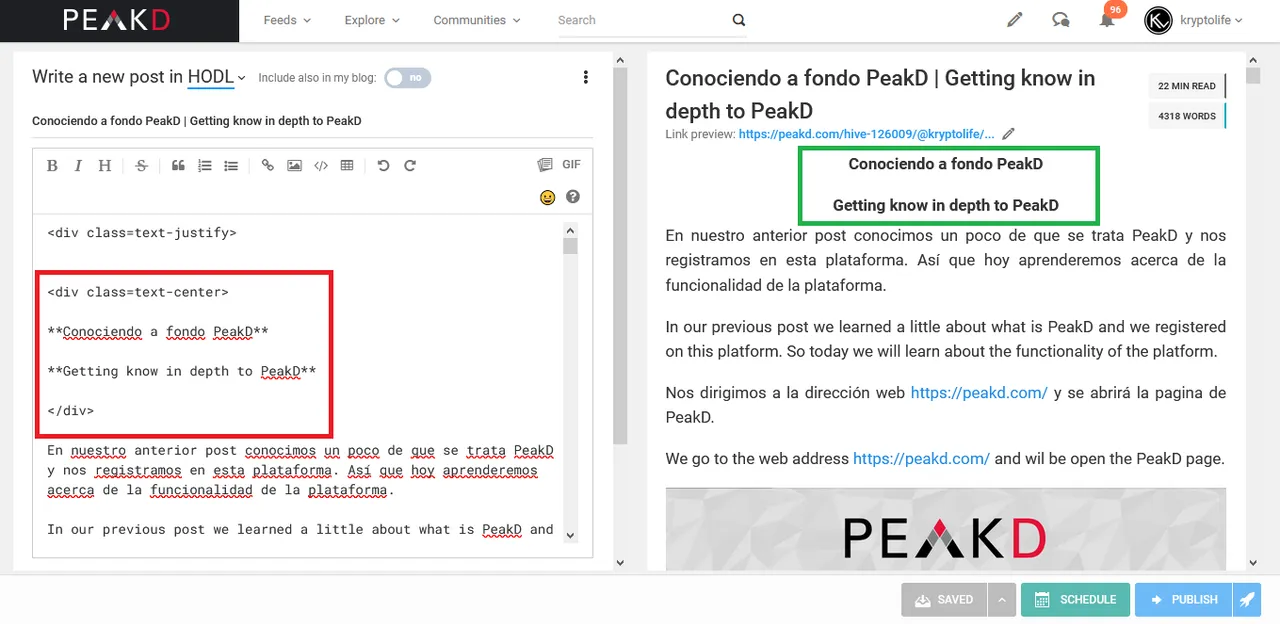The image size is (1280, 624).
Task: Click the Schedule button
Action: [x=1075, y=599]
